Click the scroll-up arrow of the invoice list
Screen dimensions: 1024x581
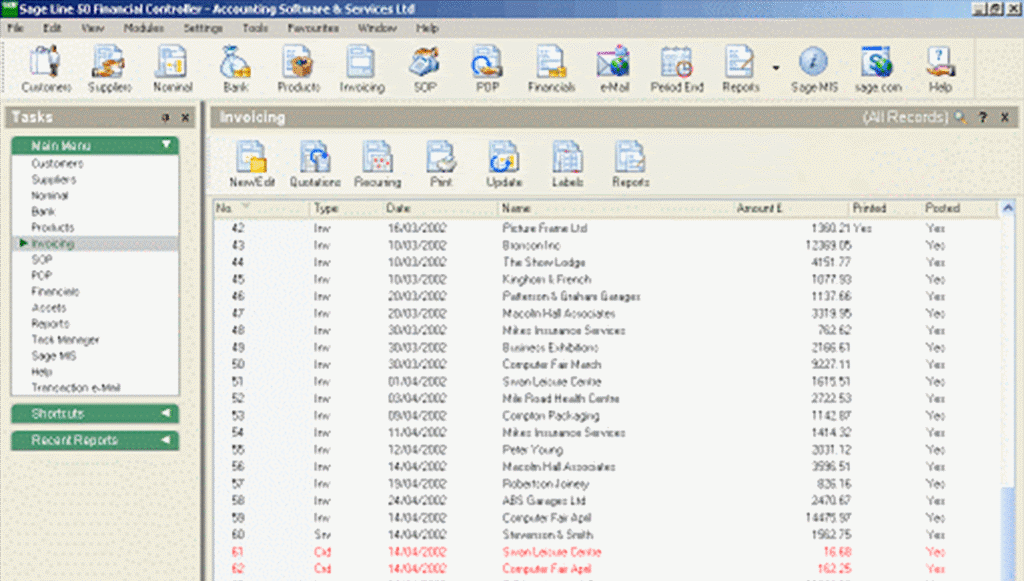(x=1008, y=208)
